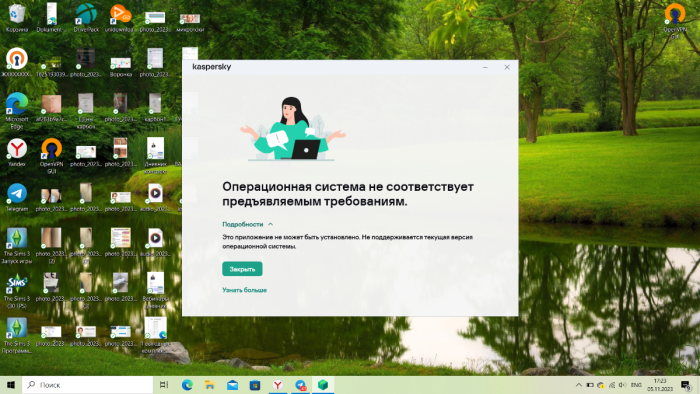Select the Воронка file on desktop
Image resolution: width=700 pixels, height=394 pixels.
tap(121, 66)
